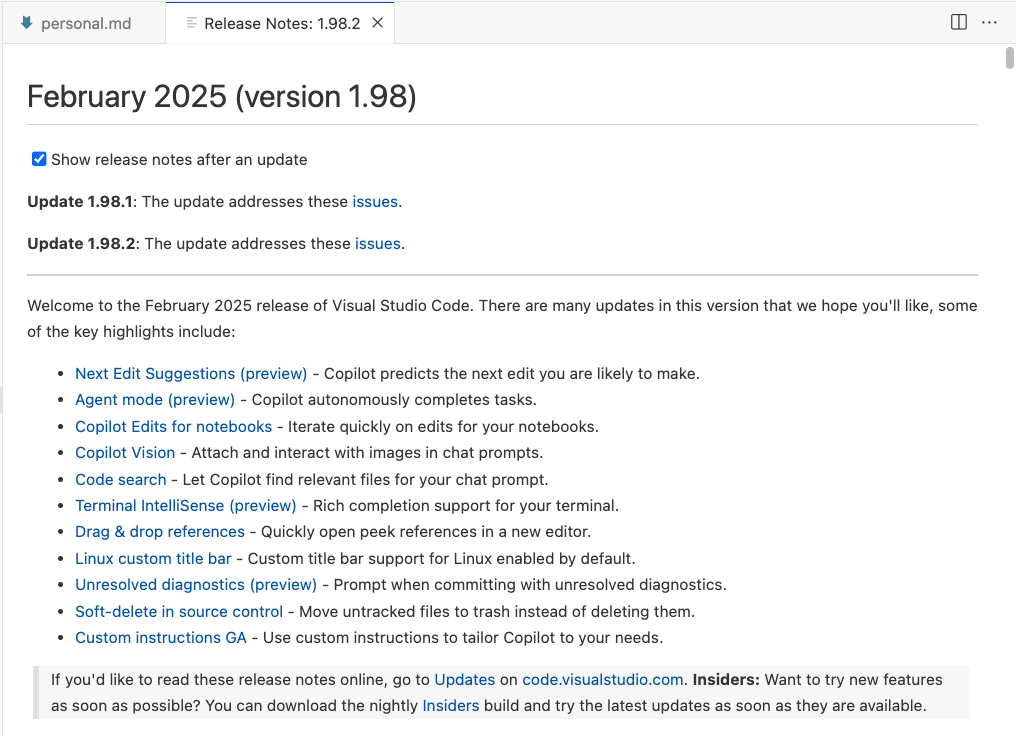The width and height of the screenshot is (1016, 736).
Task: Click the Release Notes tab icon
Action: (x=192, y=23)
